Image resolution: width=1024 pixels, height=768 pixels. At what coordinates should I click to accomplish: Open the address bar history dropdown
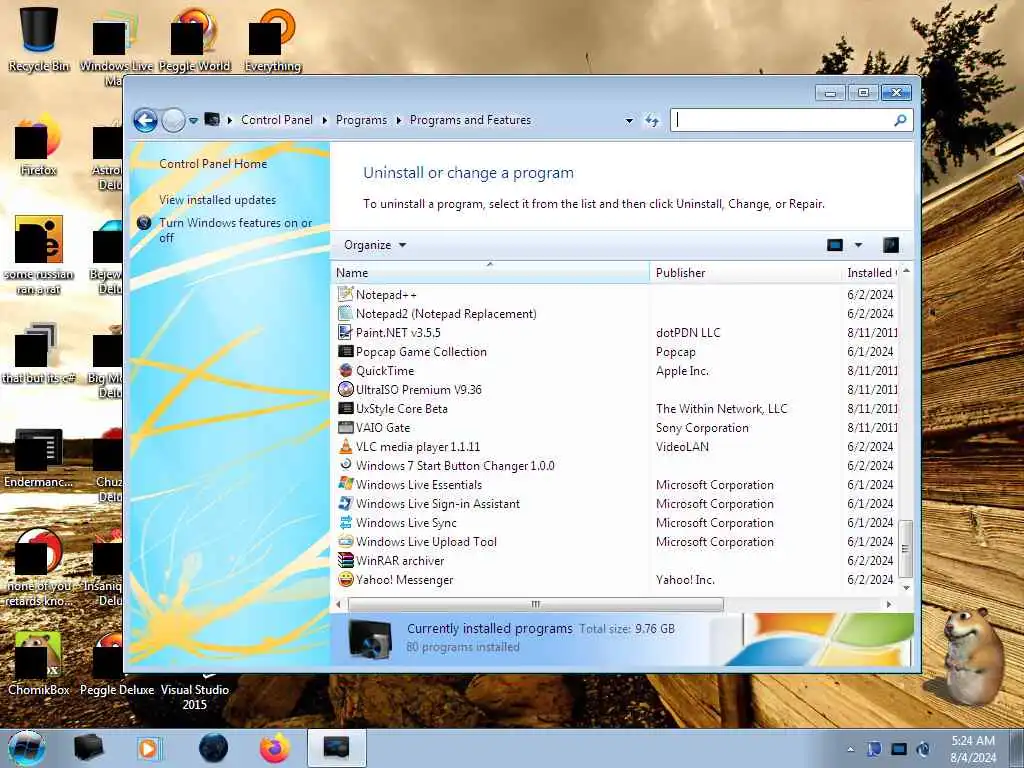629,120
